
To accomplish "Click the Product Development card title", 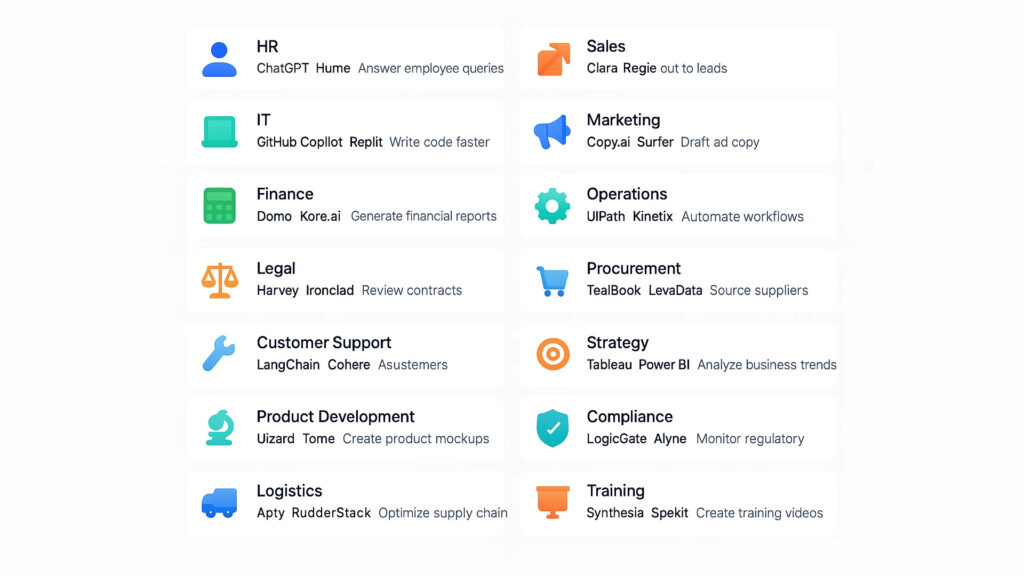I will (336, 417).
